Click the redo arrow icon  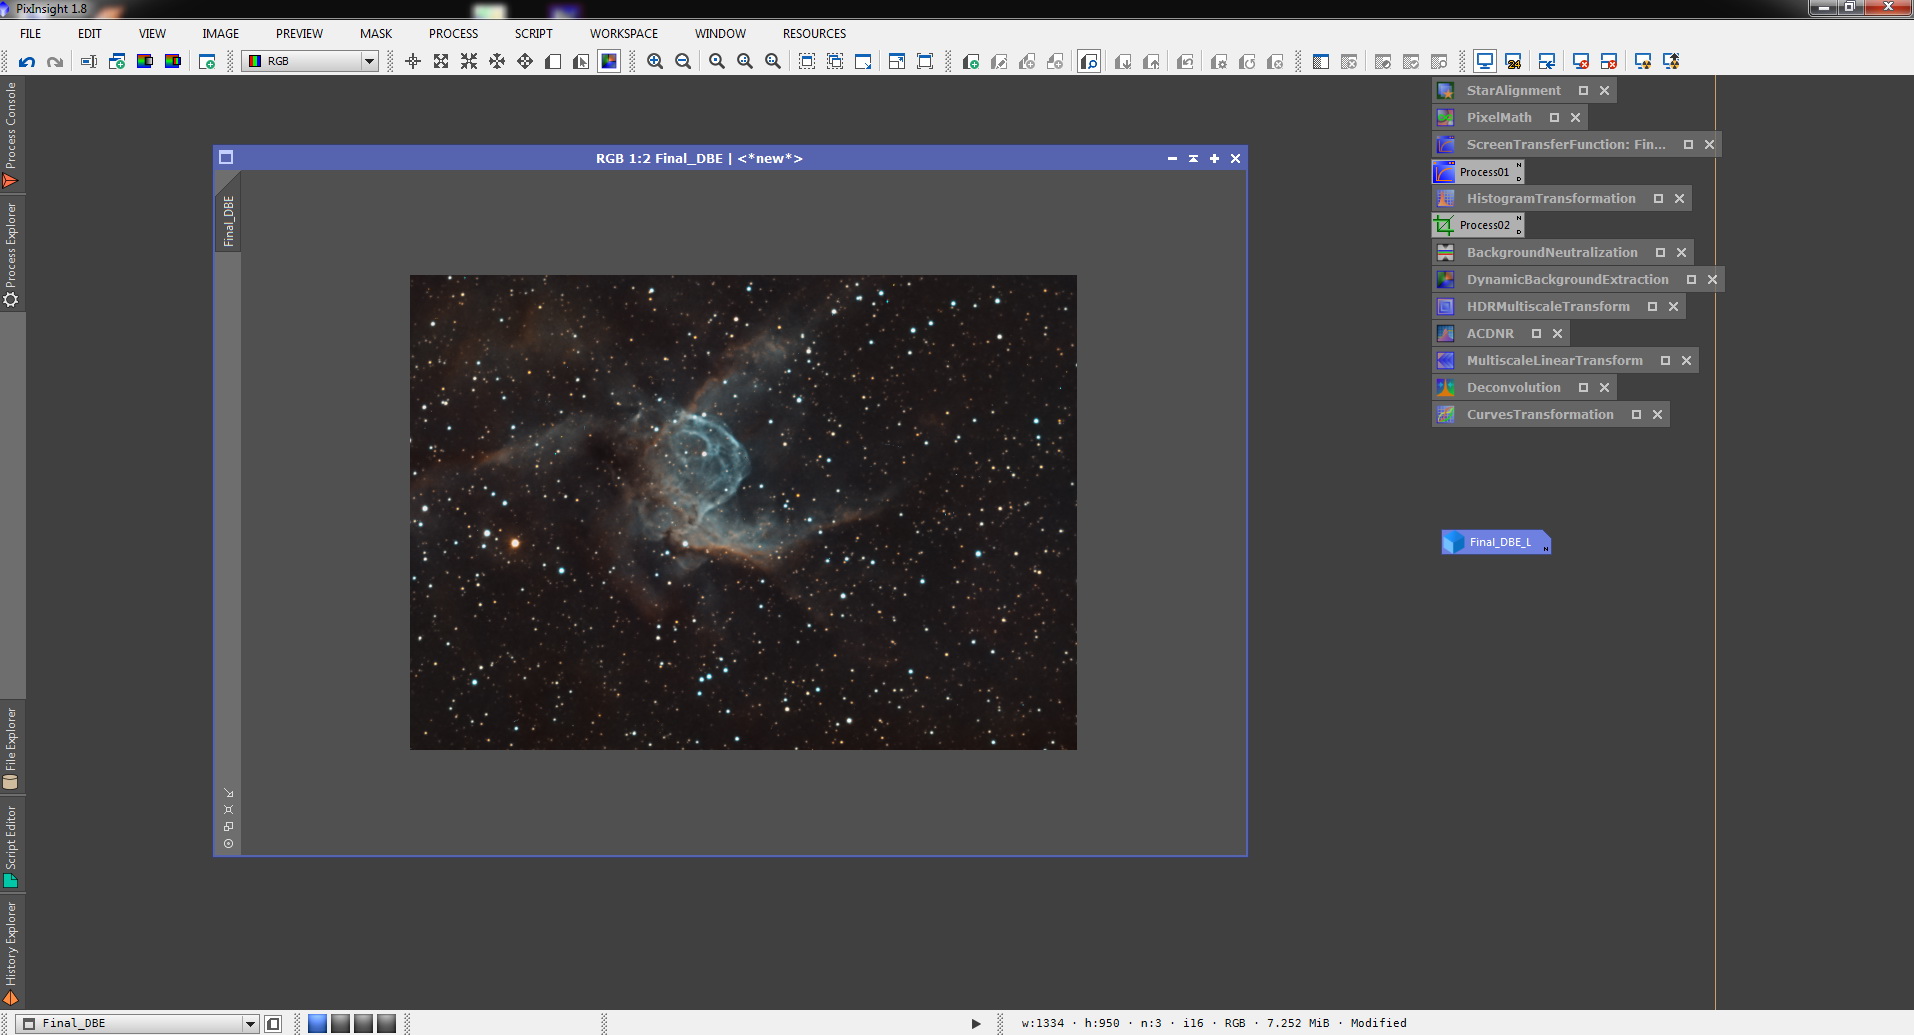point(55,62)
